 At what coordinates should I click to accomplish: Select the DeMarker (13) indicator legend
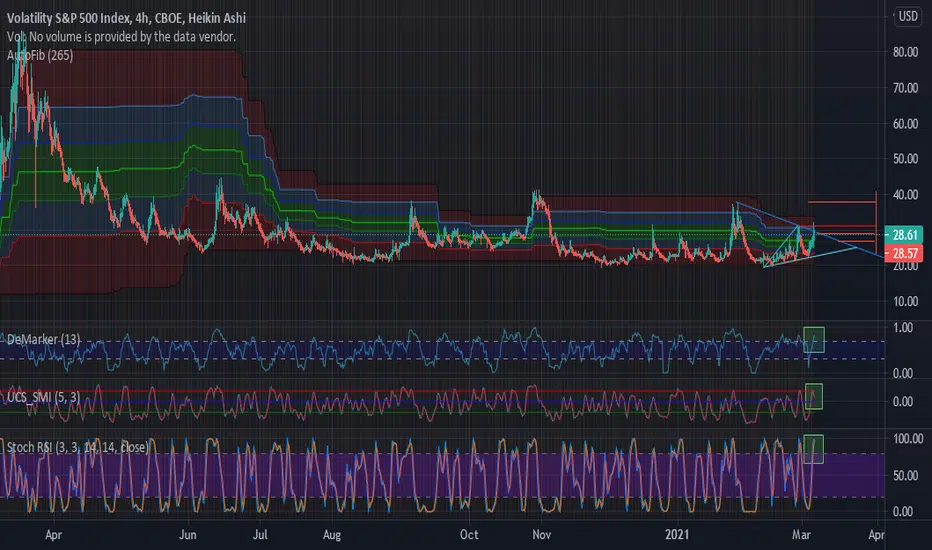coord(43,340)
